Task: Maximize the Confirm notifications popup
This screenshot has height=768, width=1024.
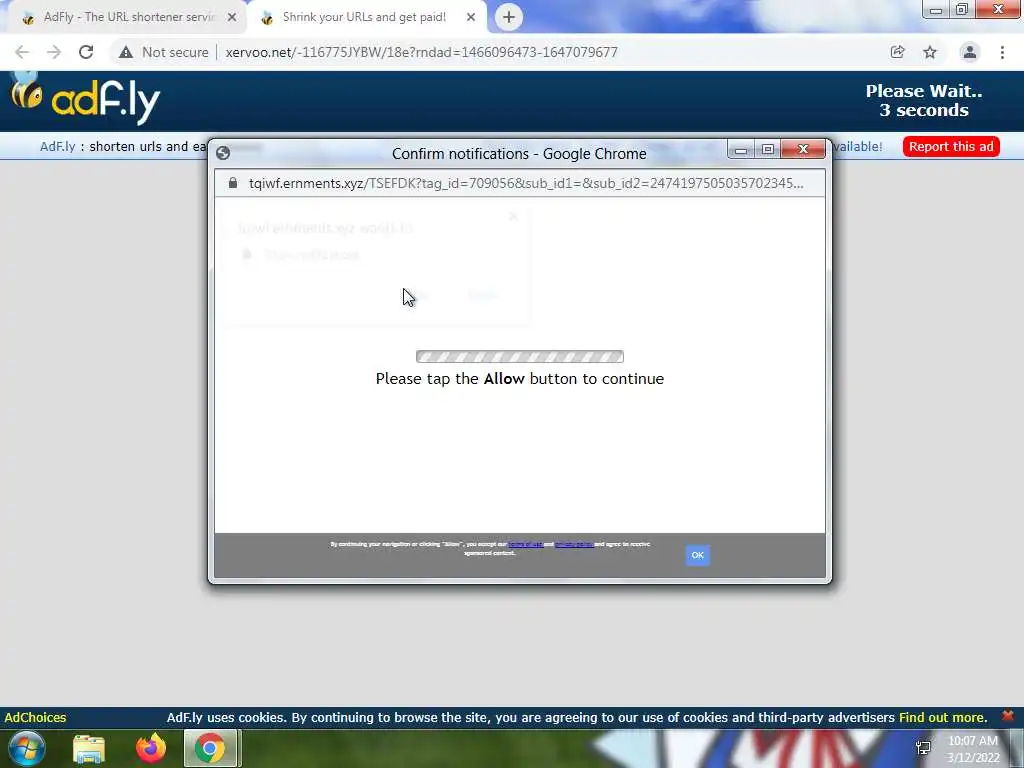Action: tap(768, 150)
